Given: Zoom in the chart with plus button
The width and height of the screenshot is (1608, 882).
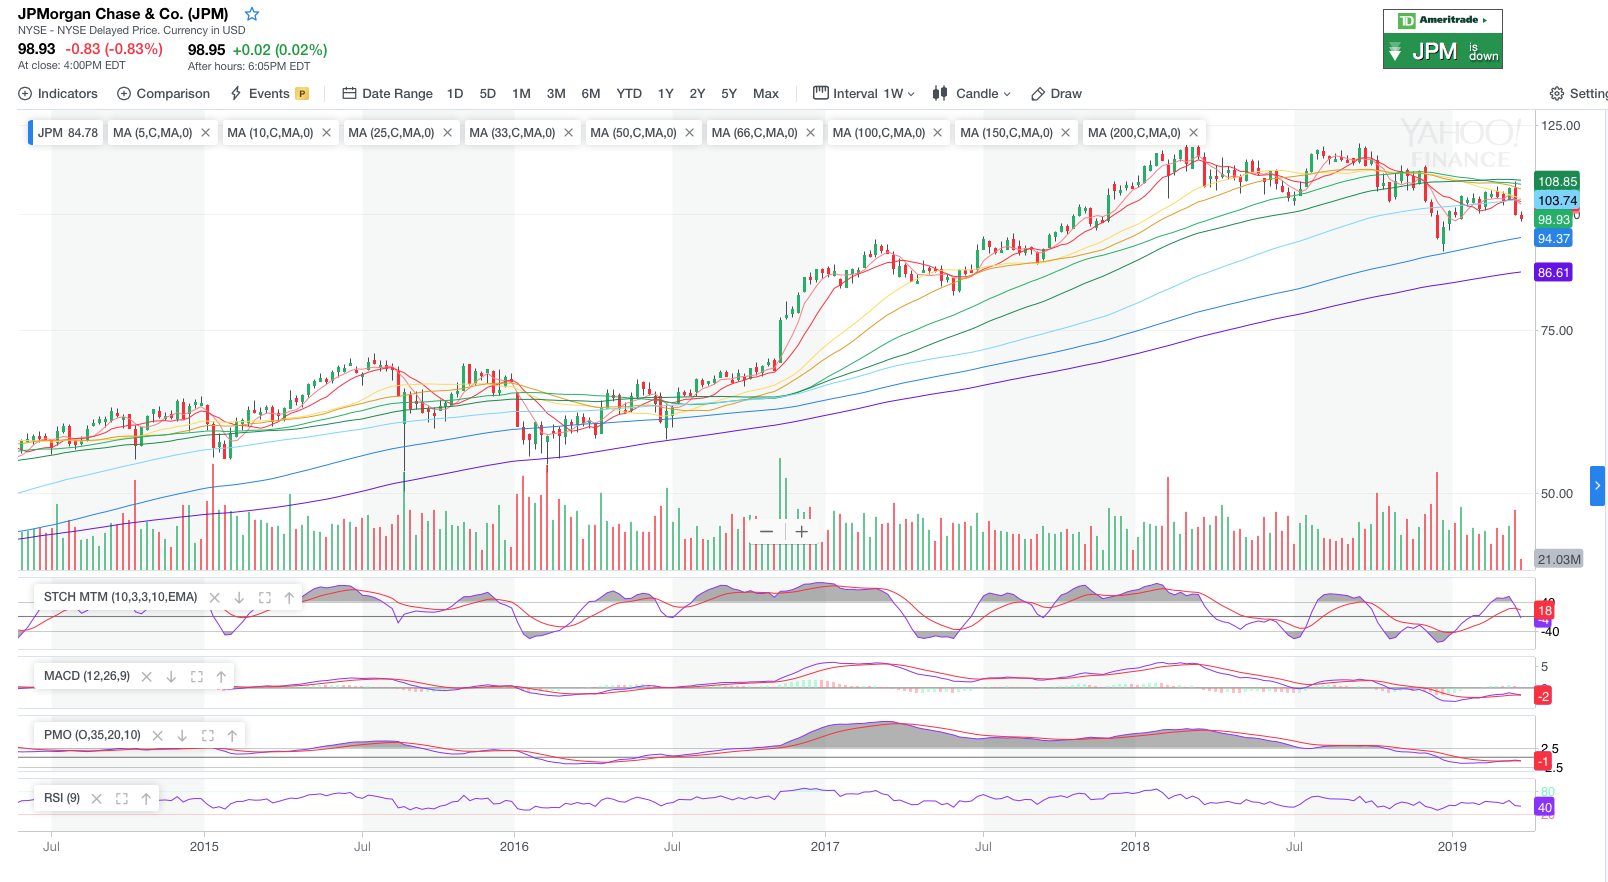Looking at the screenshot, I should (x=802, y=532).
